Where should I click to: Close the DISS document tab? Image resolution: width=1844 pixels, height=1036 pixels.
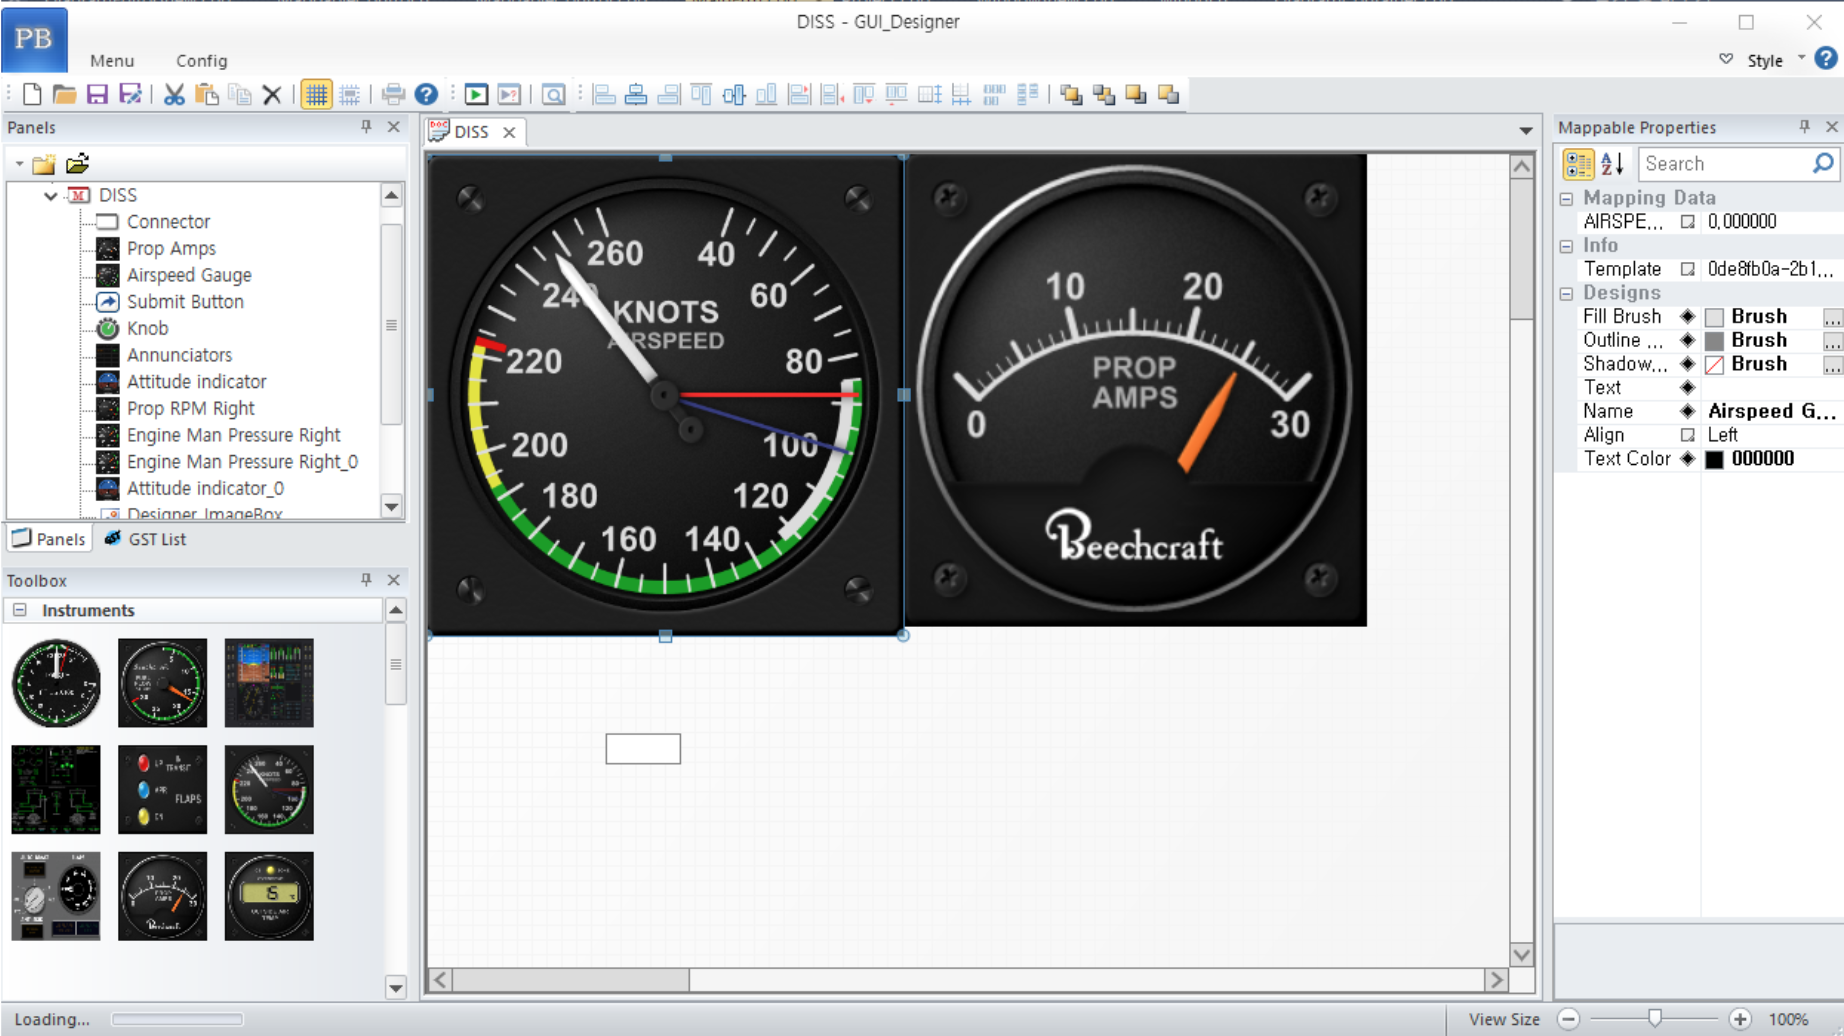point(509,132)
